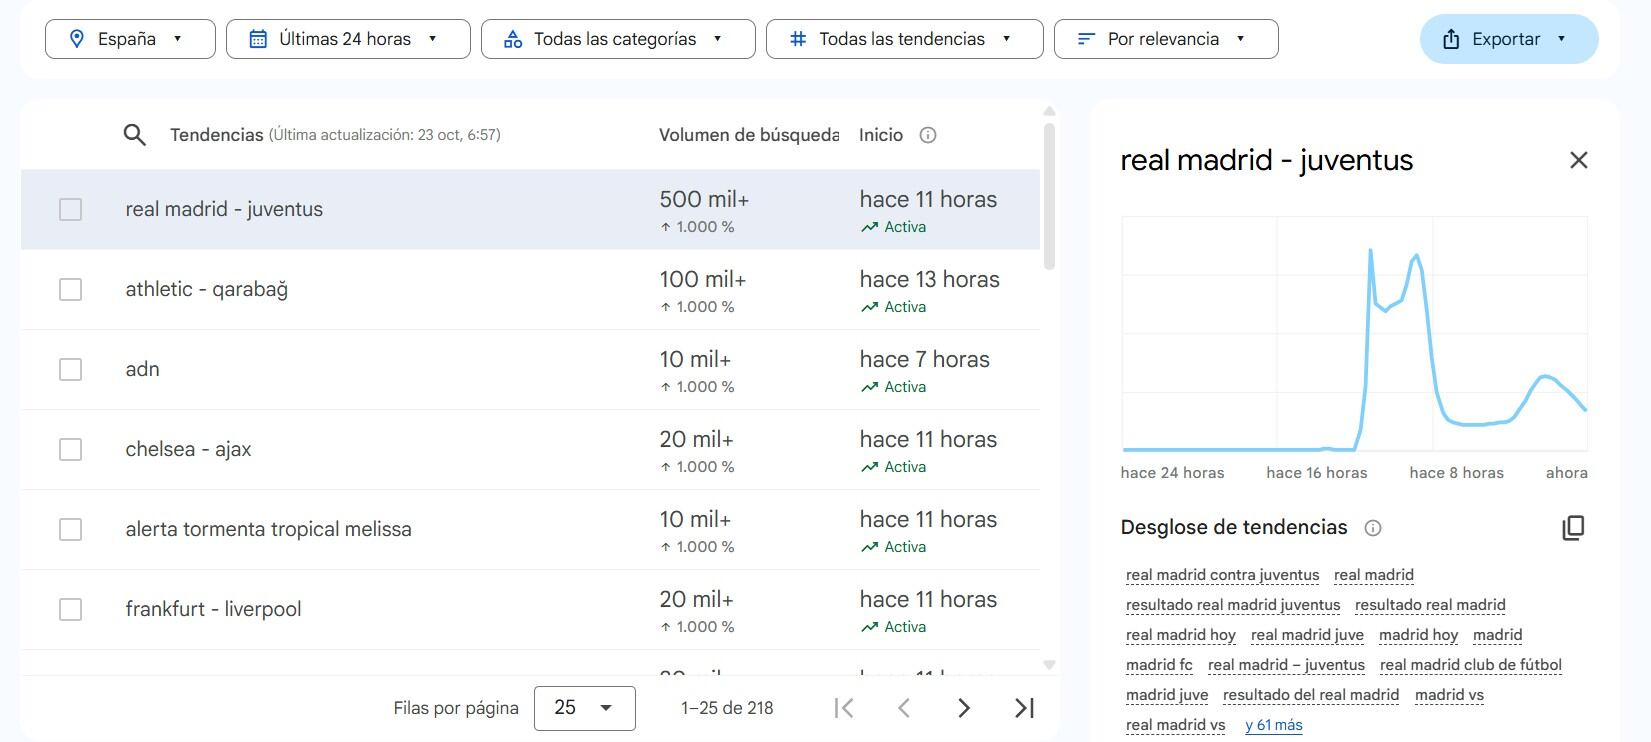Click the categories shapes icon
This screenshot has width=1651, height=742.
point(513,39)
